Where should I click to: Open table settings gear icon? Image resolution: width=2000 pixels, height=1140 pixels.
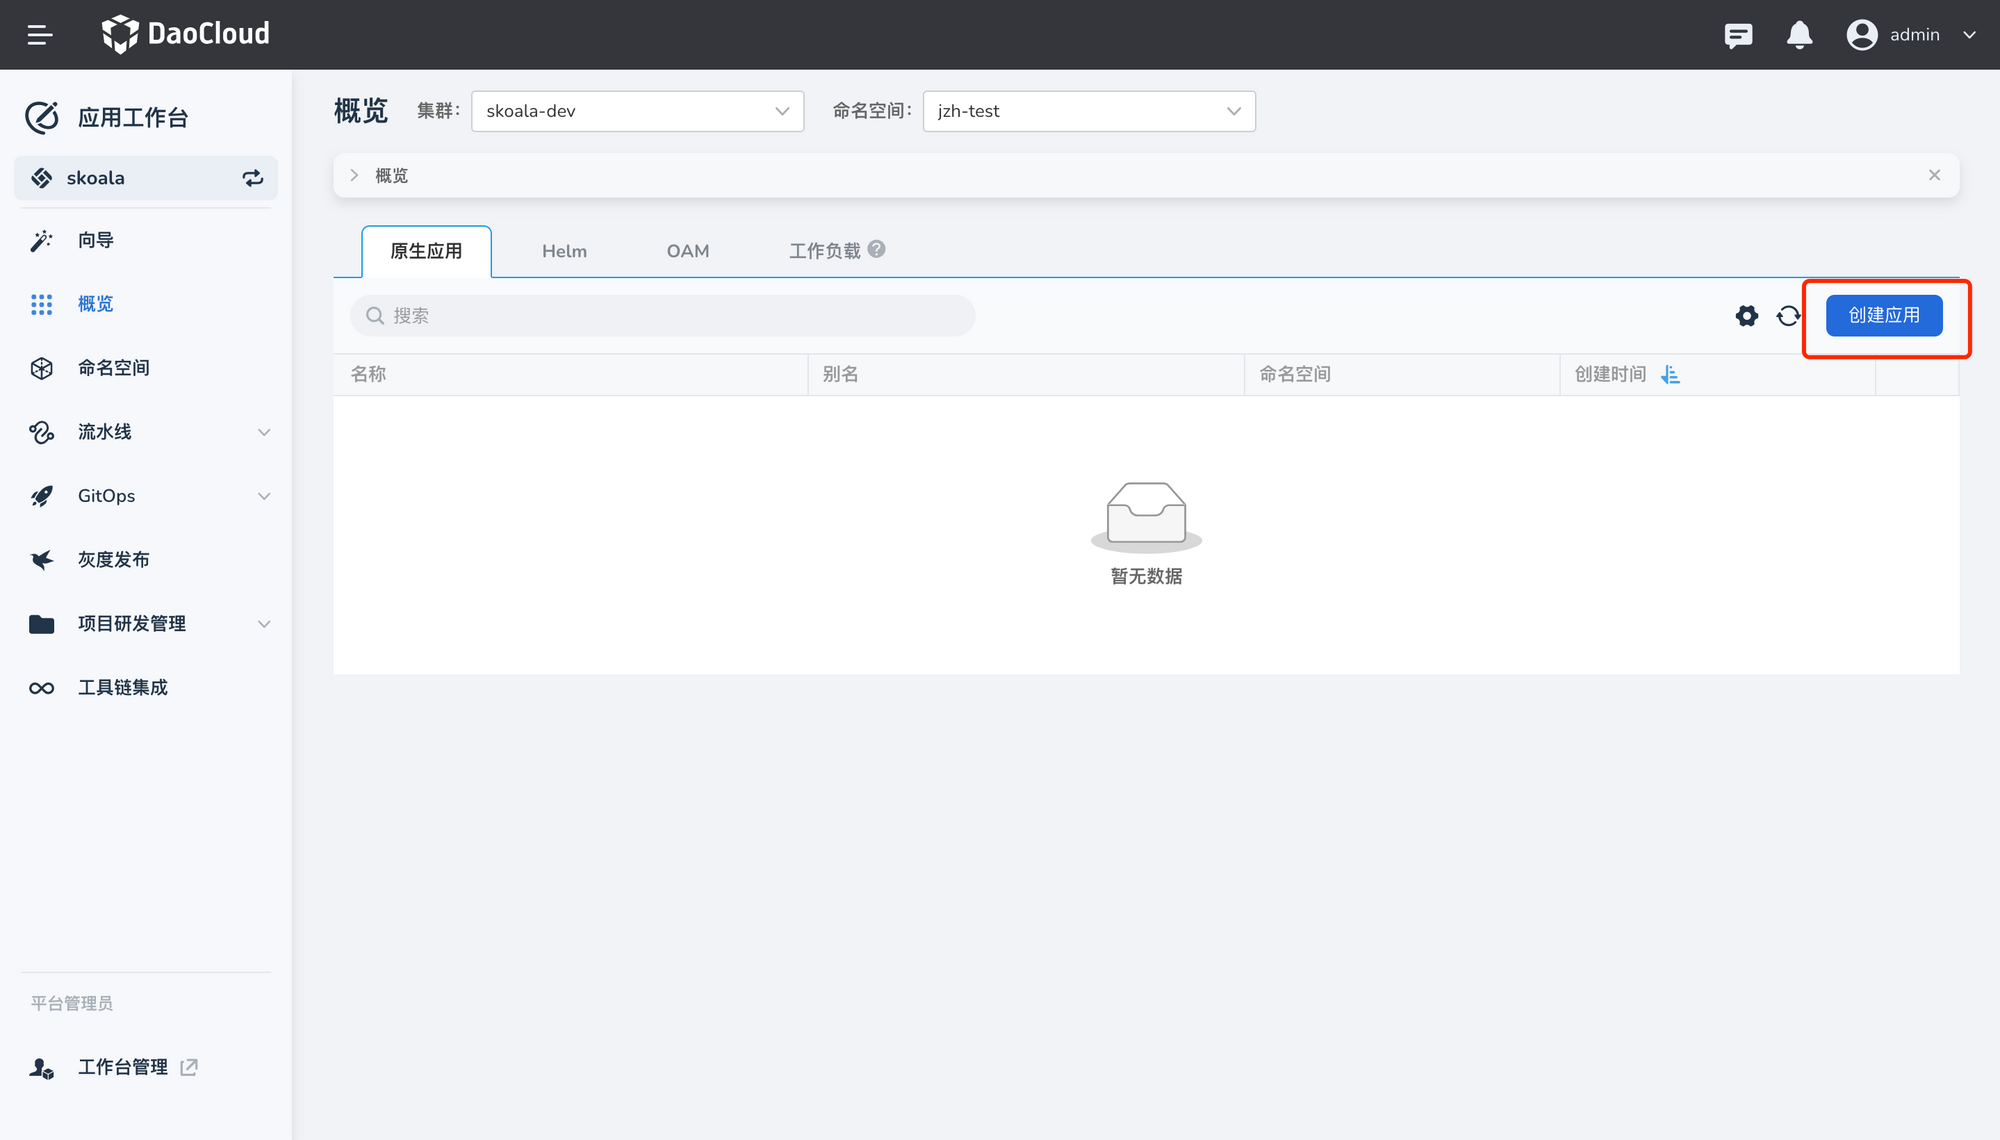pyautogui.click(x=1746, y=316)
